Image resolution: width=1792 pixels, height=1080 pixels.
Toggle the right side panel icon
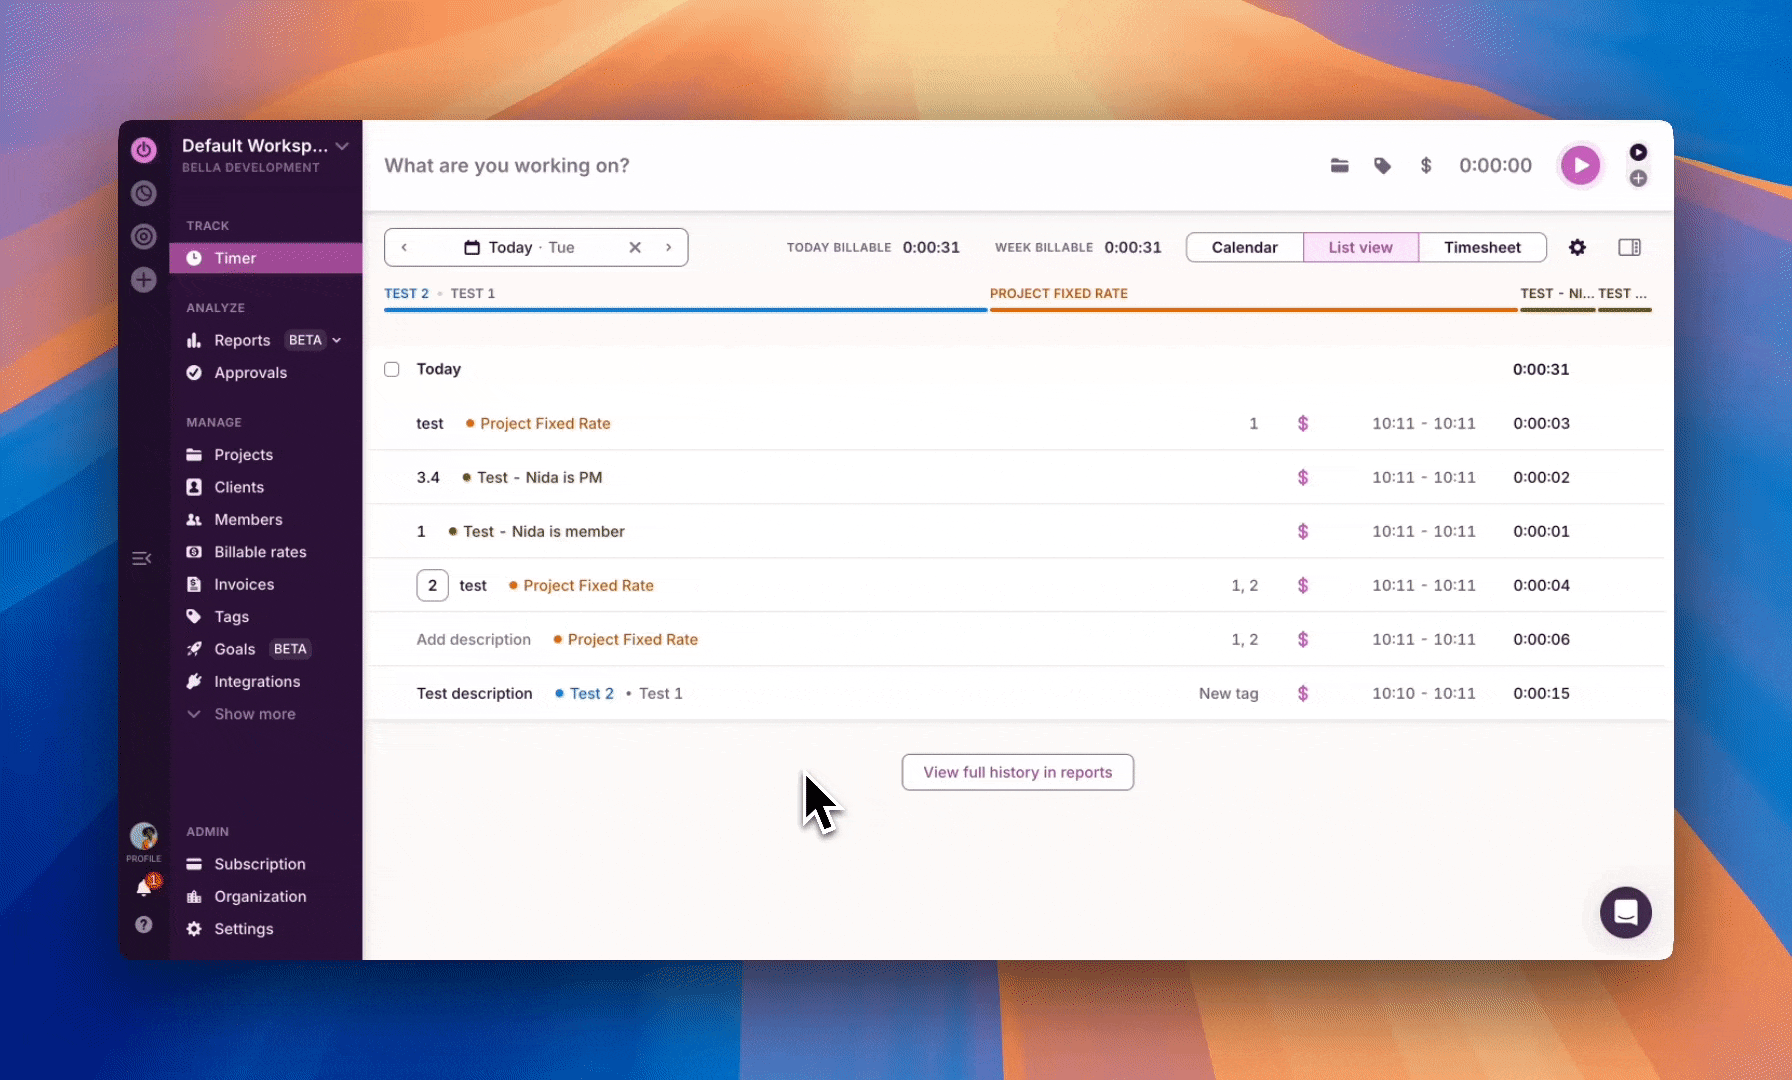(1629, 247)
